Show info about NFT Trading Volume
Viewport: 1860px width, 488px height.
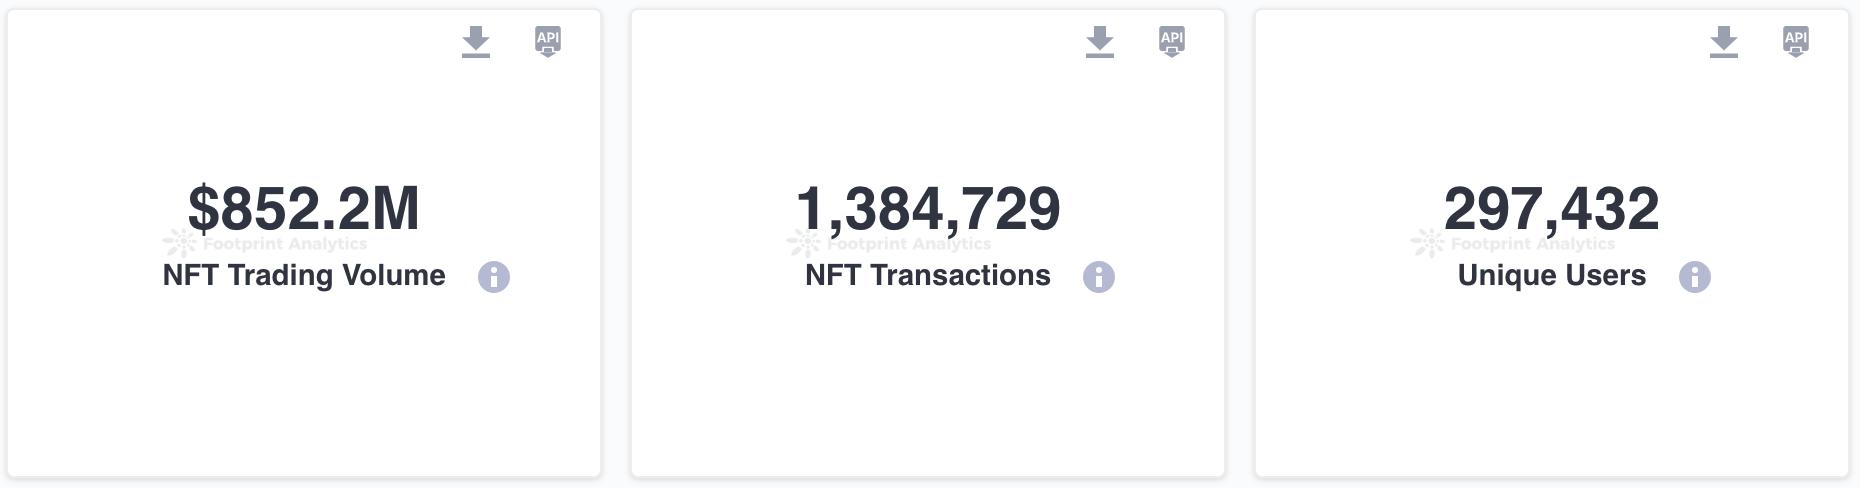click(x=494, y=277)
